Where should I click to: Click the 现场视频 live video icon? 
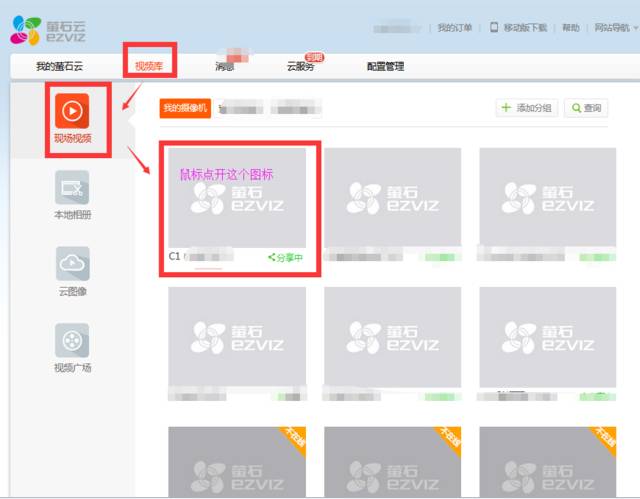73,108
